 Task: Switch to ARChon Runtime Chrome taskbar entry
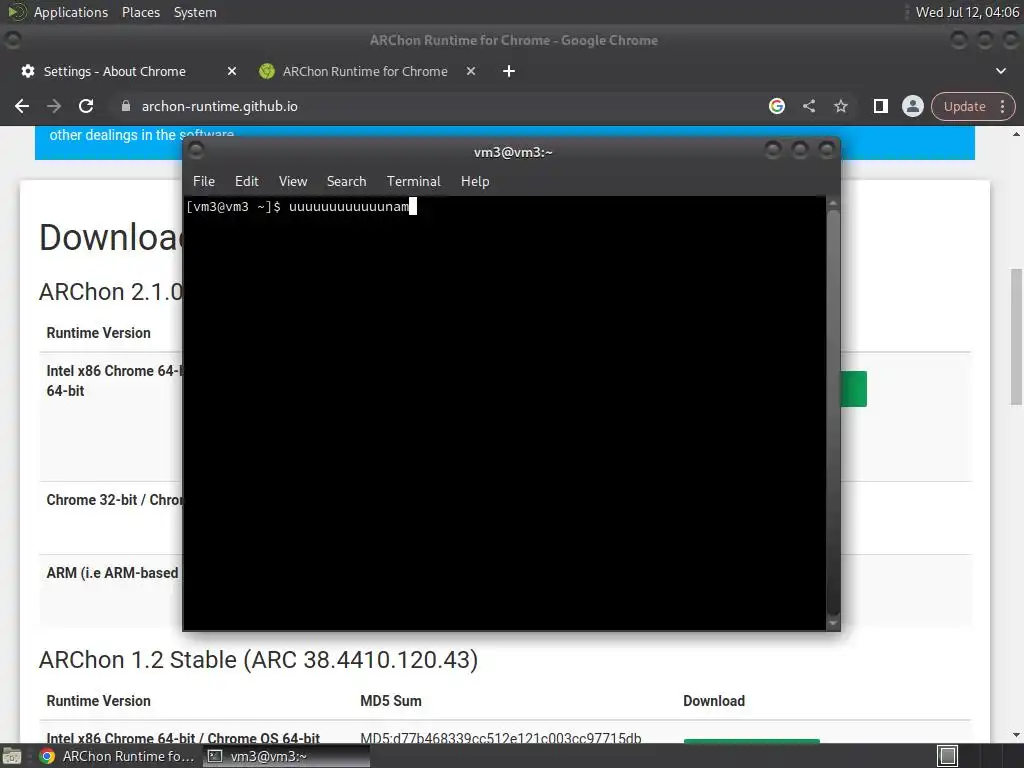(x=118, y=756)
